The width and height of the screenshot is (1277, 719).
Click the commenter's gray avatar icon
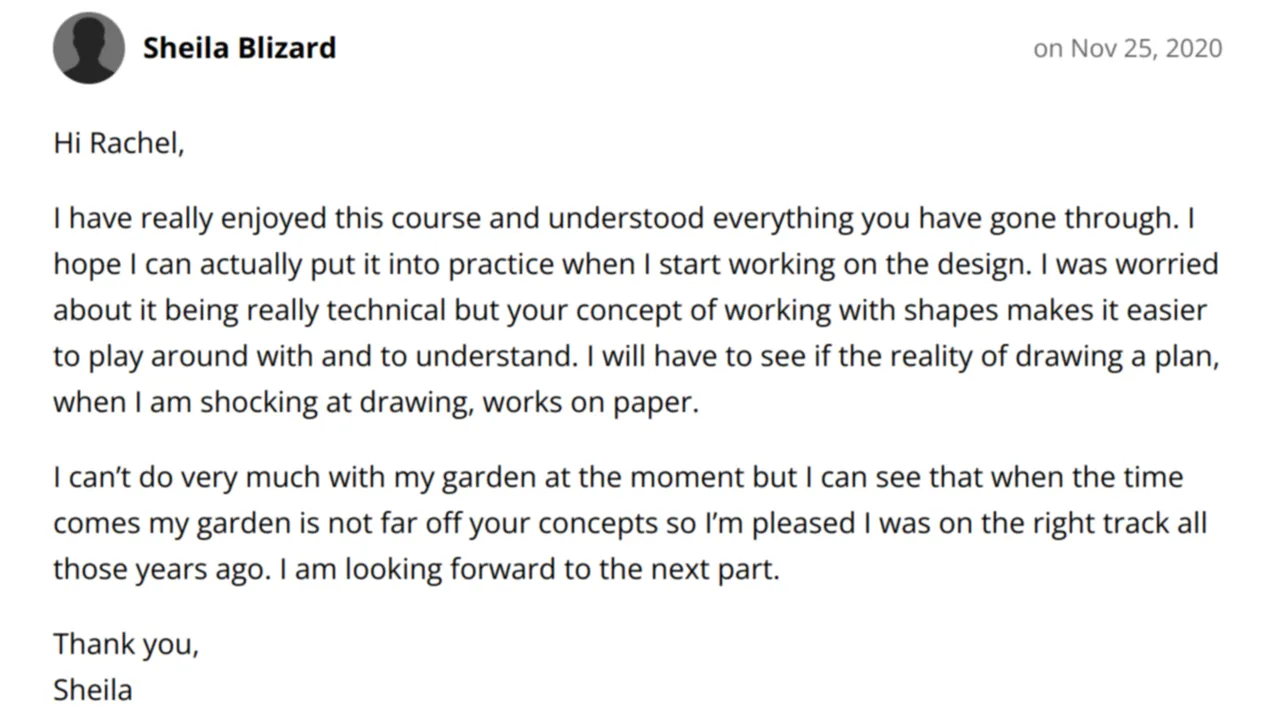[x=89, y=48]
